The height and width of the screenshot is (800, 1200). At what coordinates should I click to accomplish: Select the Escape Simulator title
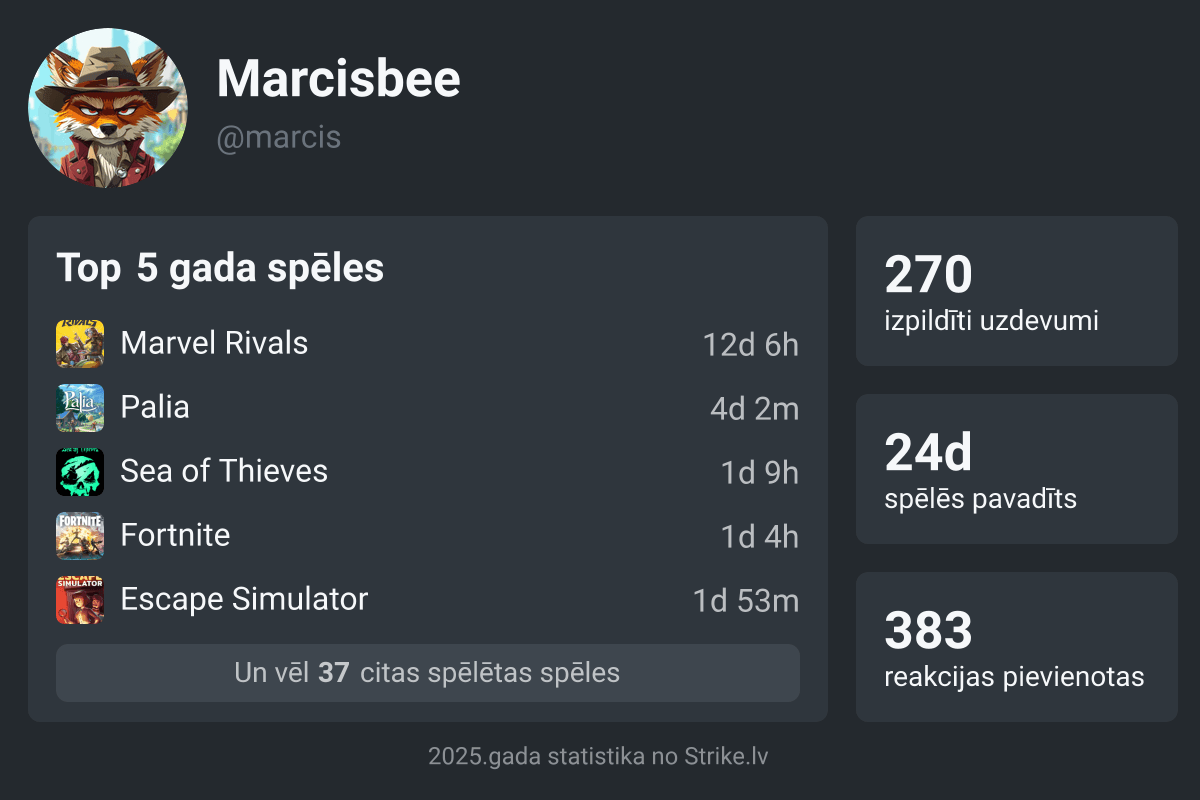244,600
